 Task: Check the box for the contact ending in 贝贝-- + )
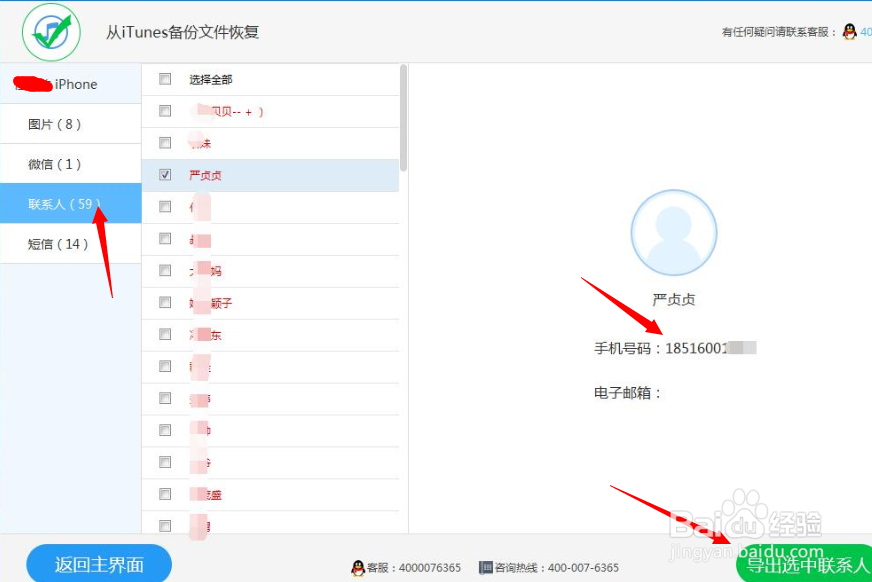(x=165, y=111)
